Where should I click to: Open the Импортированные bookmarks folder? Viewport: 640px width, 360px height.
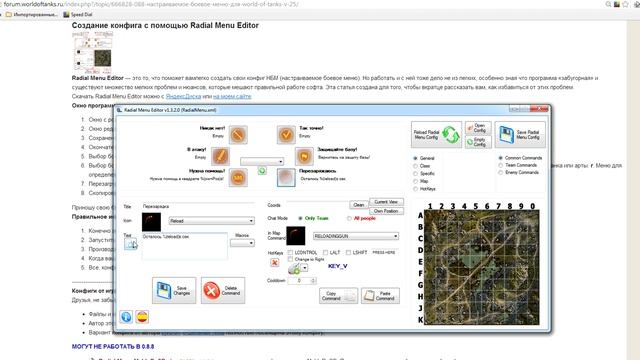point(31,14)
